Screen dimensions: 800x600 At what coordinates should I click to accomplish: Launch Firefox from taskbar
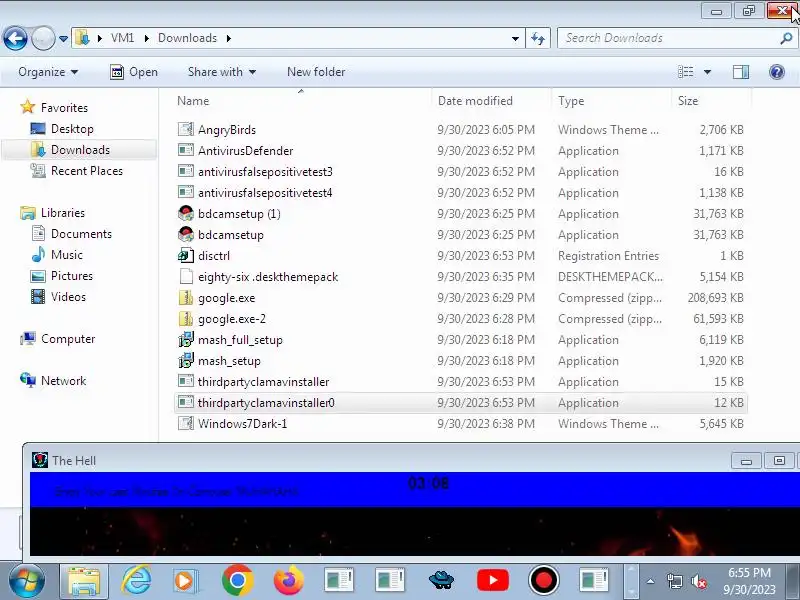click(x=288, y=581)
